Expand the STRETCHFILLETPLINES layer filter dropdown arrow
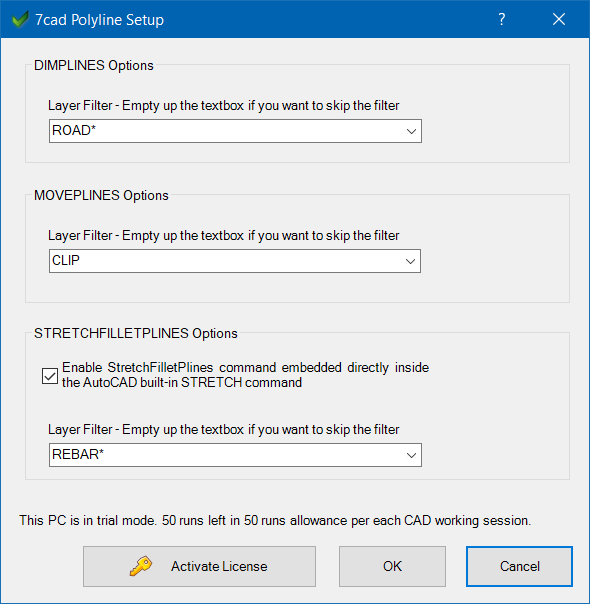The width and height of the screenshot is (590, 604). 411,455
